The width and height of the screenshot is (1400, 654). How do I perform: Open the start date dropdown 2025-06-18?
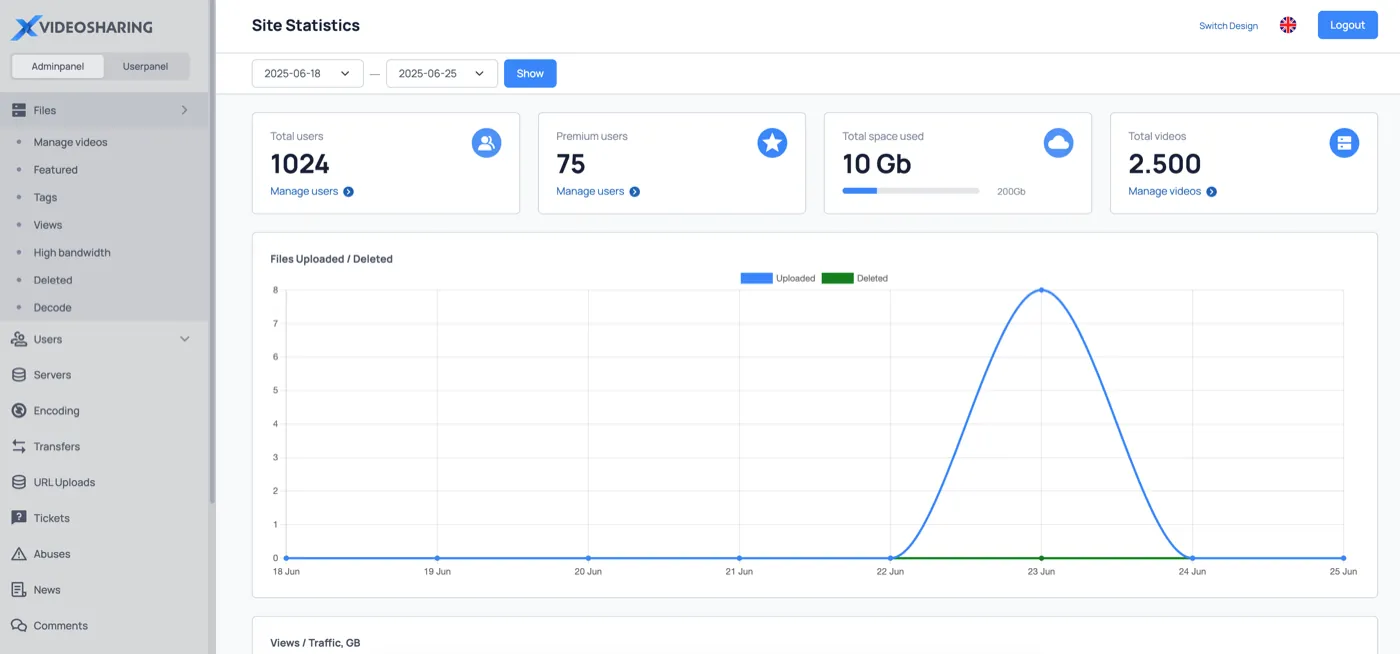tap(308, 74)
